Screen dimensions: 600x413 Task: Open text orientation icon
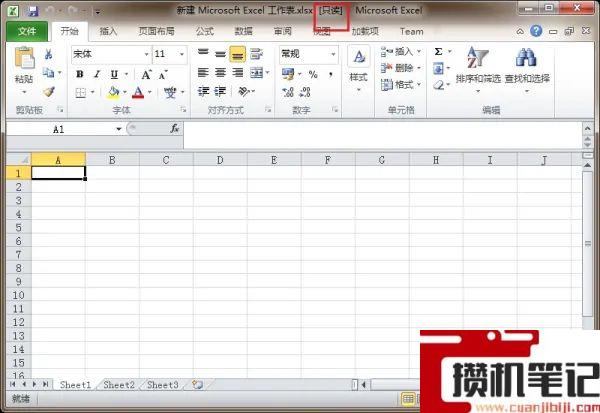(244, 91)
